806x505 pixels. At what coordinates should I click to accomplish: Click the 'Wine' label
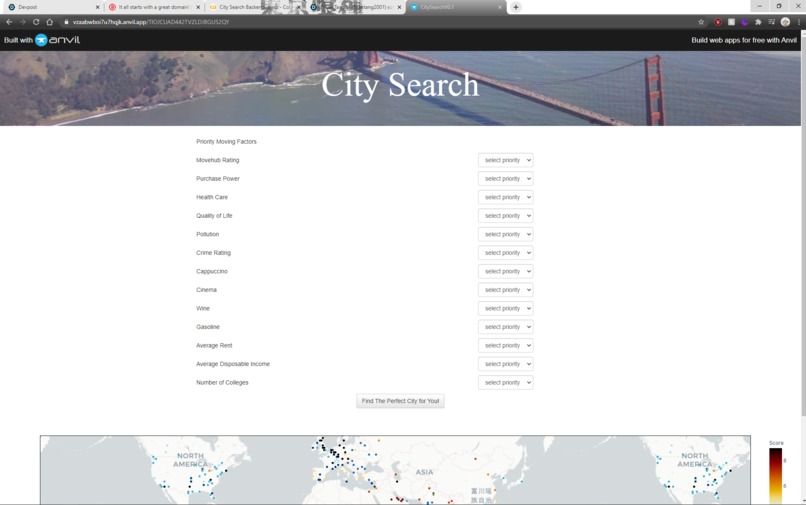click(203, 309)
